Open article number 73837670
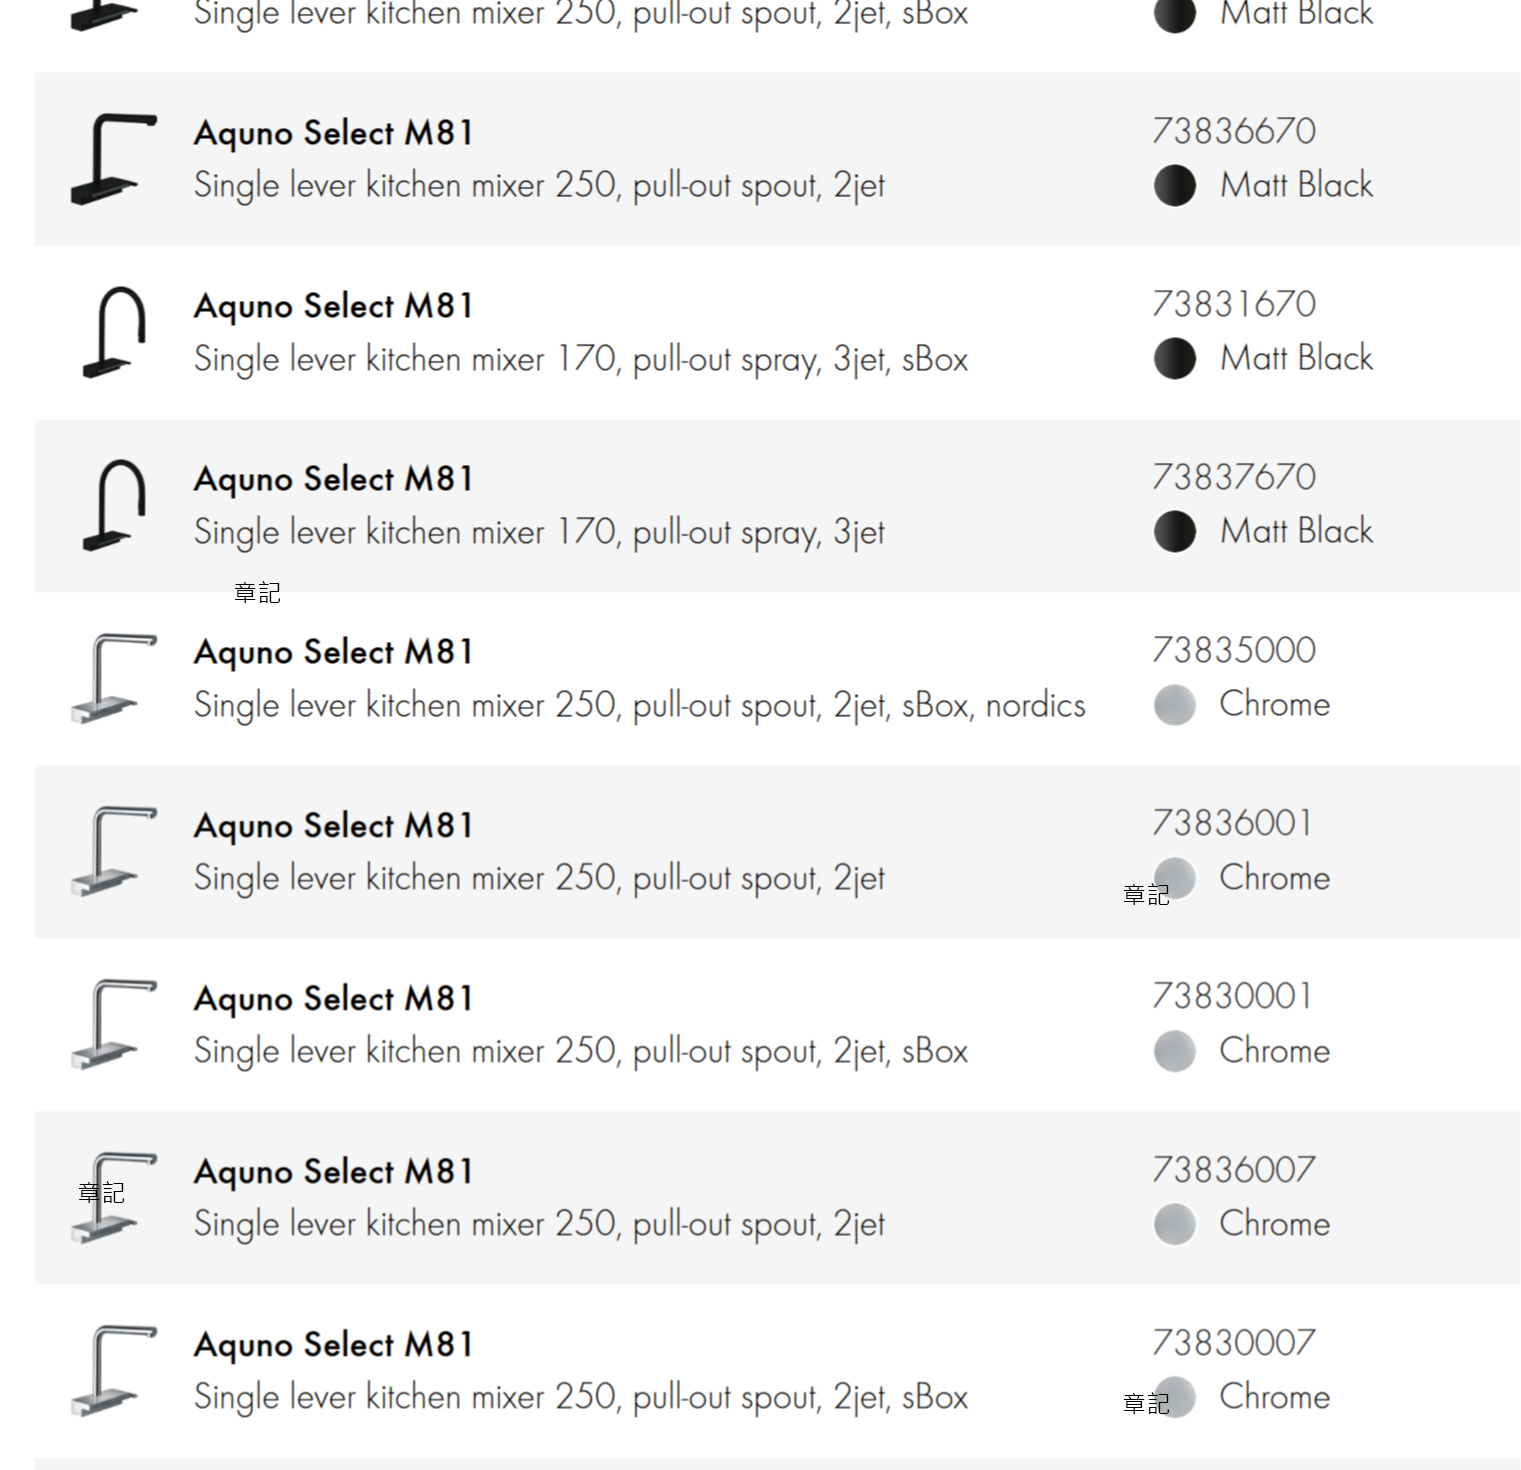Image resolution: width=1521 pixels, height=1470 pixels. coord(1233,477)
